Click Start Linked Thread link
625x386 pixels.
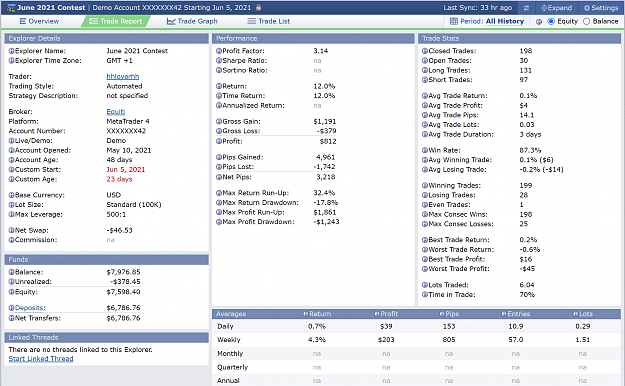[x=41, y=358]
